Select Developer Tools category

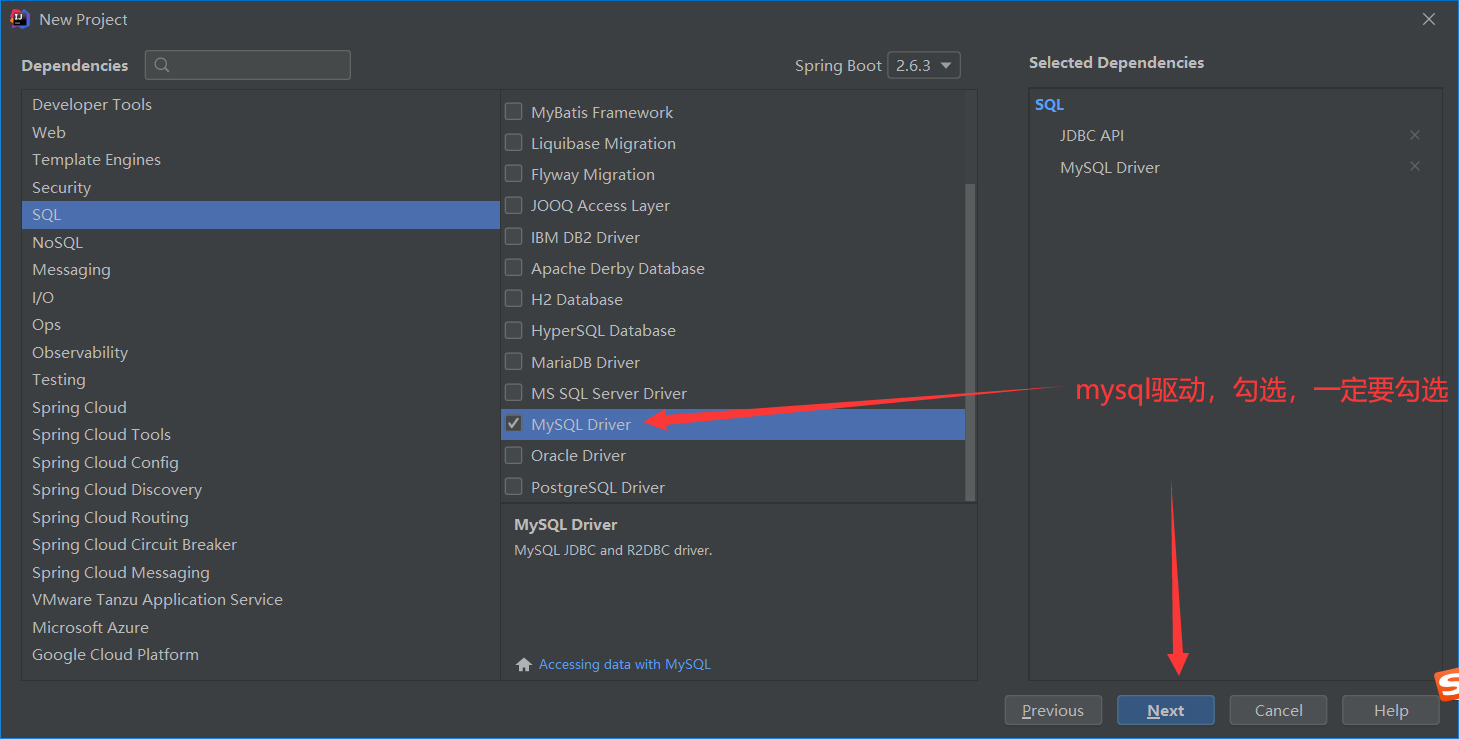coord(260,104)
